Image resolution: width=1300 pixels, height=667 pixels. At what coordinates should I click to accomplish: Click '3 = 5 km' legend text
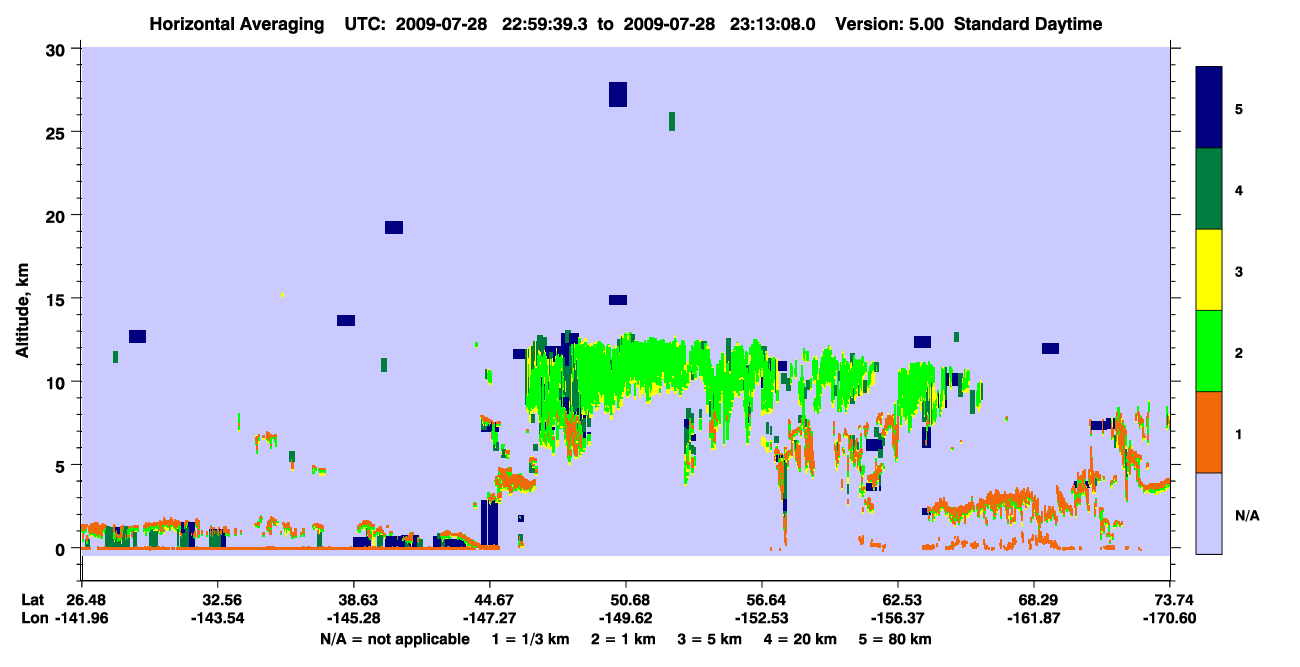coord(711,639)
